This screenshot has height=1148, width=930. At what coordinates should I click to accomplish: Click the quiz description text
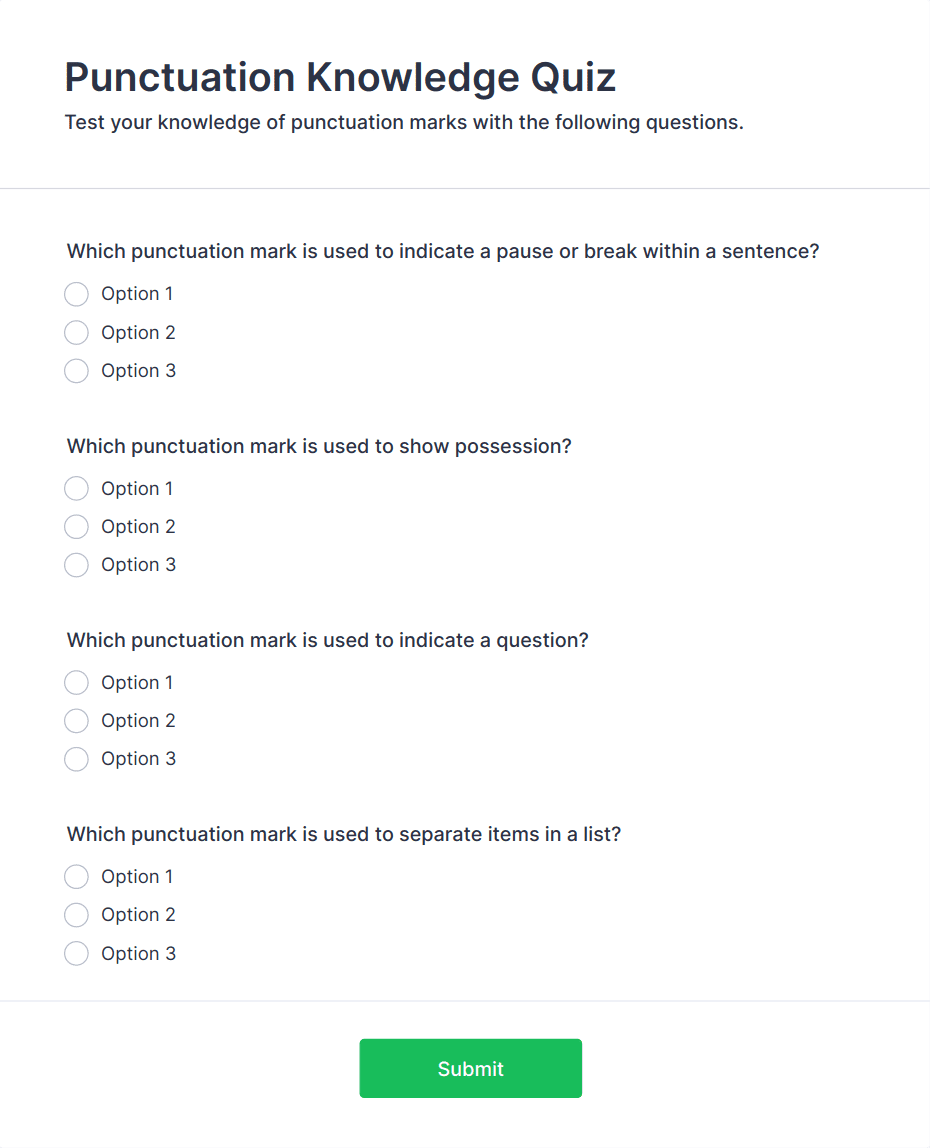click(403, 122)
